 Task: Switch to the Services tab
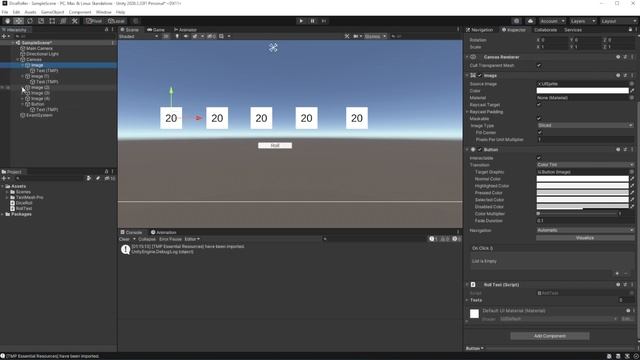pyautogui.click(x=573, y=30)
